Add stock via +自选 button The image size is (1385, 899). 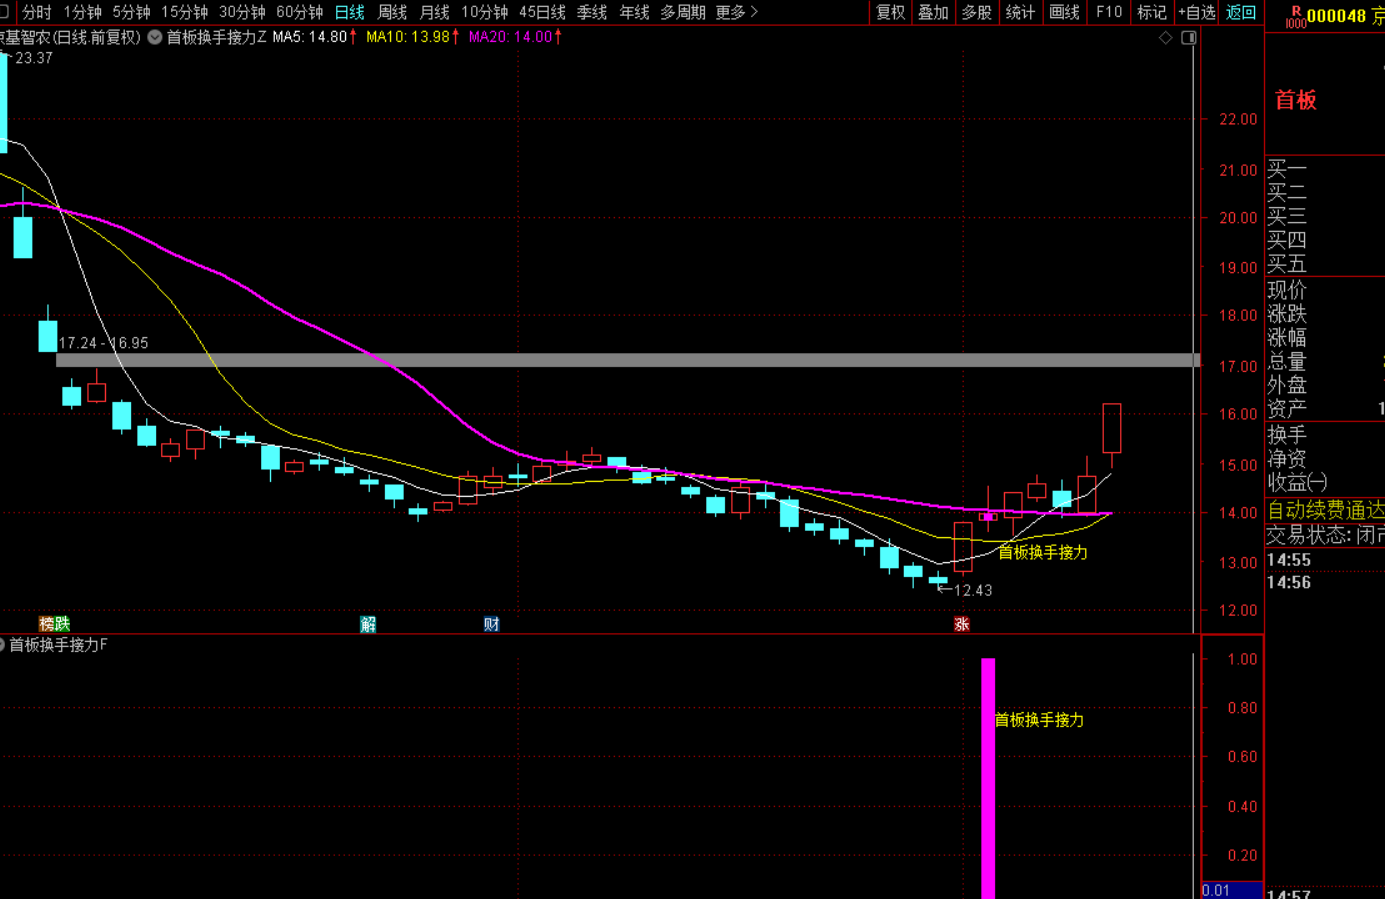click(x=1196, y=12)
